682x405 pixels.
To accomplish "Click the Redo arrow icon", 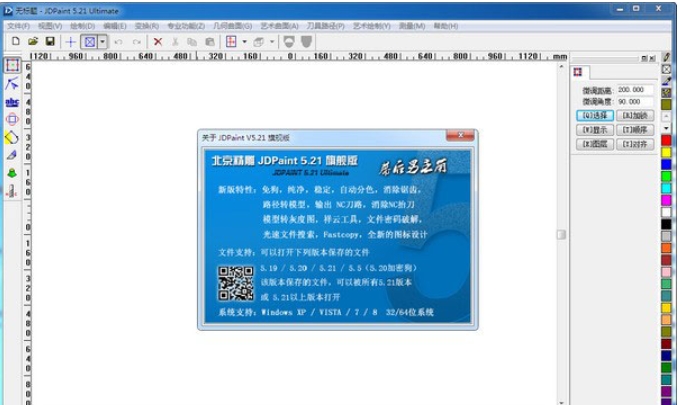I will click(x=137, y=42).
